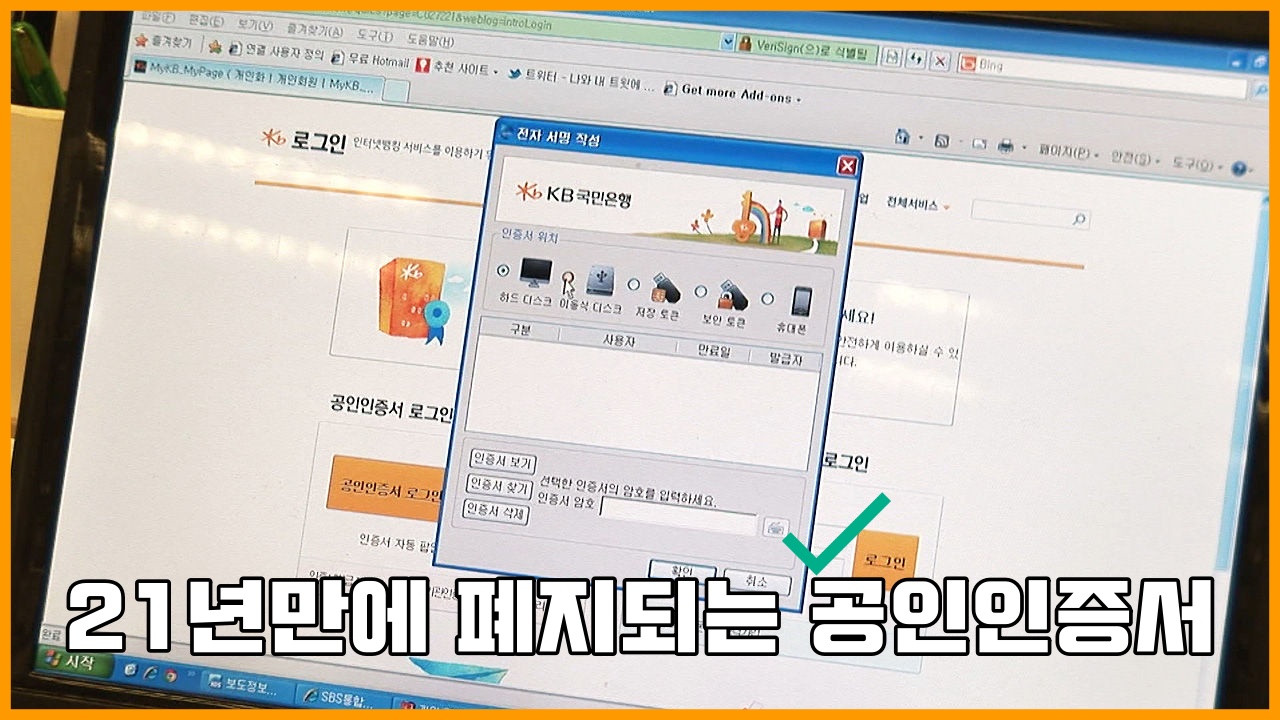
Task: Click the IE print icon
Action: [1006, 148]
